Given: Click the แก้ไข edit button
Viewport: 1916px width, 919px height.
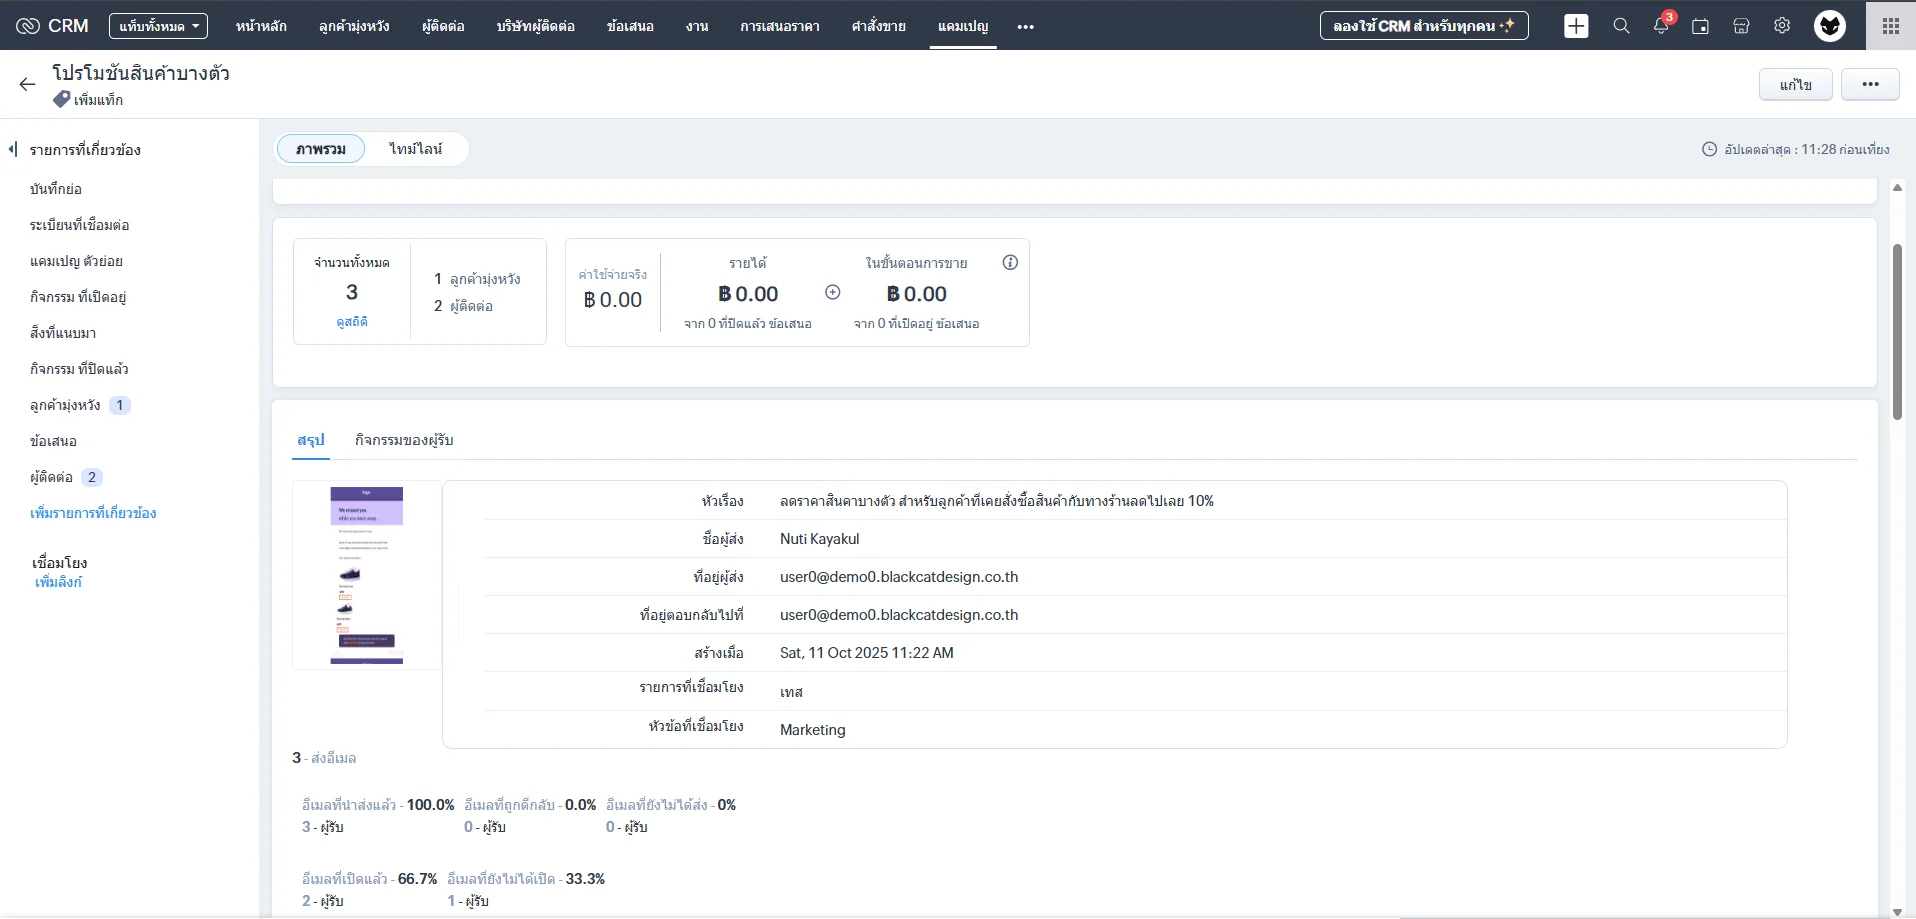Looking at the screenshot, I should [x=1796, y=84].
